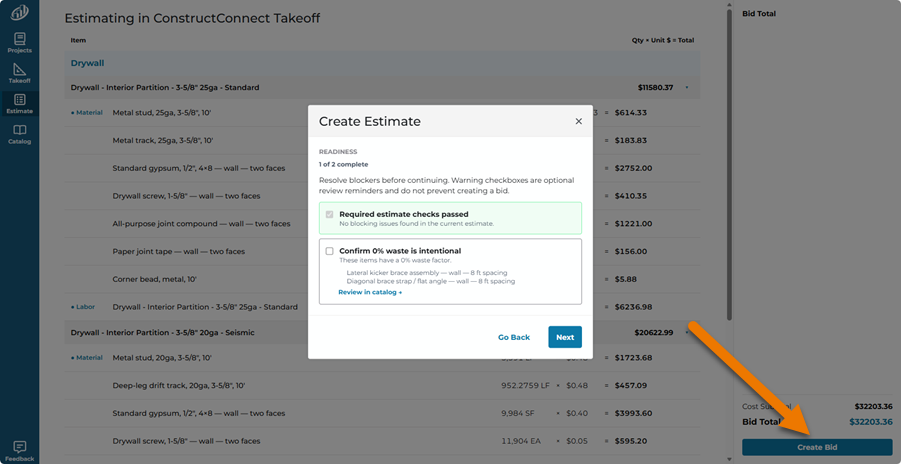The height and width of the screenshot is (464, 901).
Task: Open the Projects section in sidebar
Action: [x=20, y=43]
